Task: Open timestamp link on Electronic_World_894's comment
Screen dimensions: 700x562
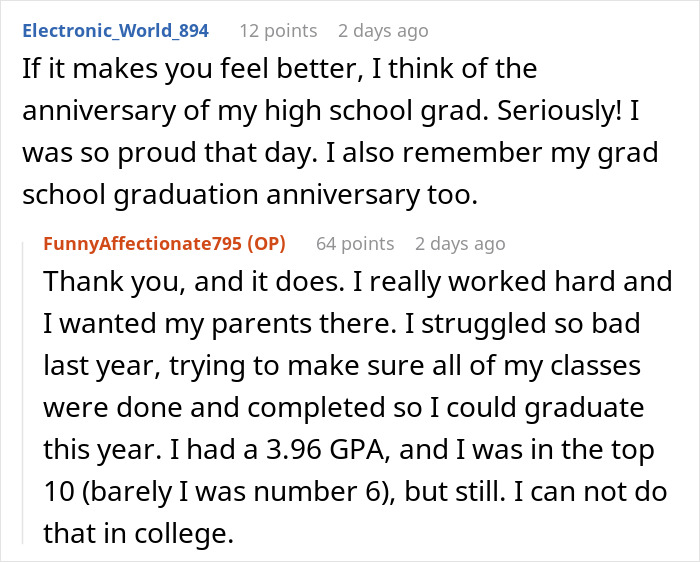Action: point(386,31)
